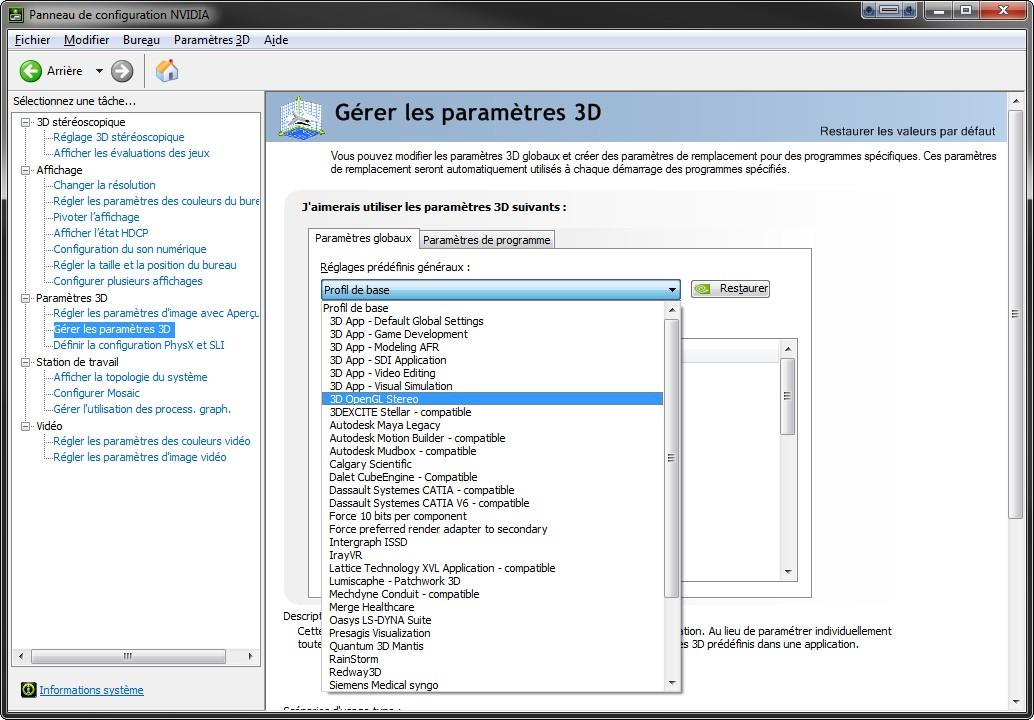This screenshot has width=1034, height=720.
Task: Open the Paramètres 3D menu
Action: pos(211,40)
